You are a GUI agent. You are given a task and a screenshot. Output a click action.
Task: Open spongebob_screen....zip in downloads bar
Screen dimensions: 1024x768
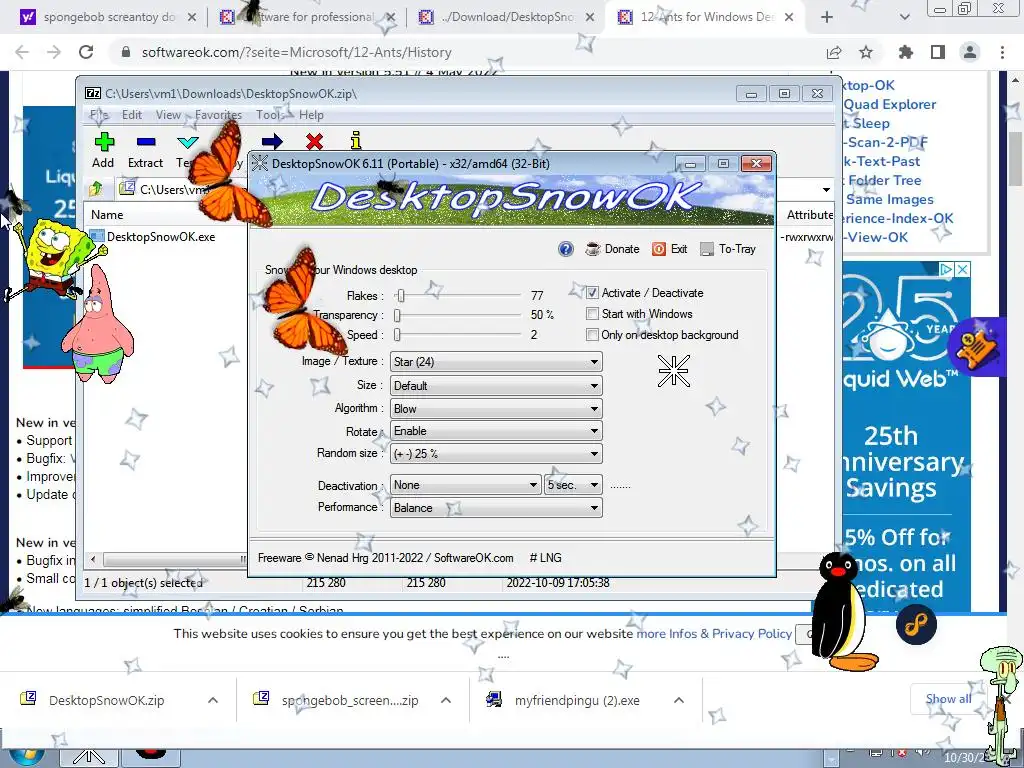(x=349, y=700)
